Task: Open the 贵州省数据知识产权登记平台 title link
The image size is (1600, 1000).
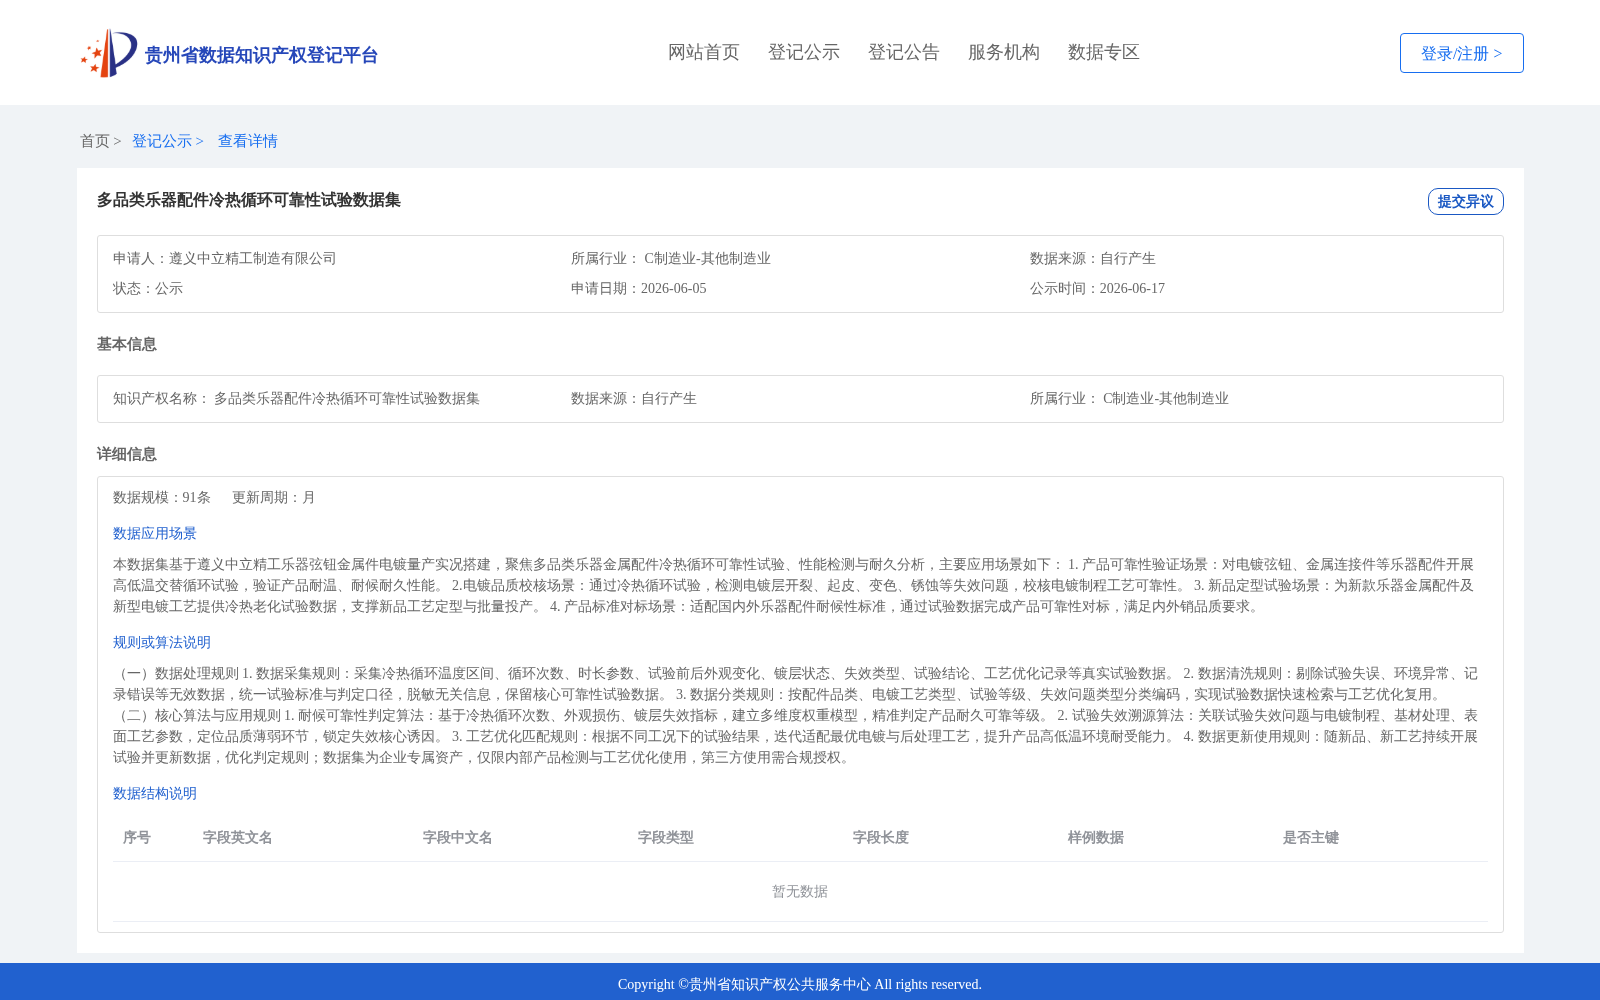Action: tap(261, 55)
